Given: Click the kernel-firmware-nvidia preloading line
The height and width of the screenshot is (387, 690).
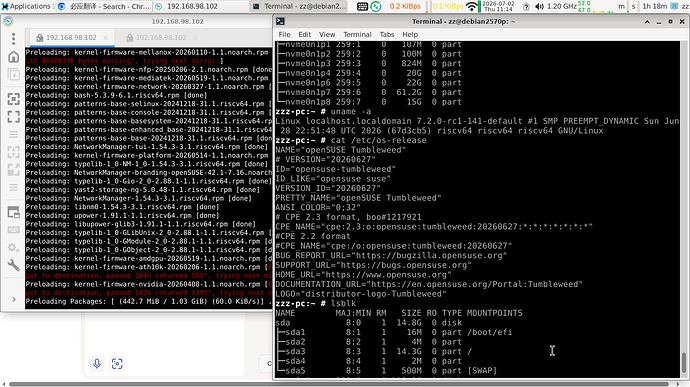Looking at the screenshot, I should pos(149,284).
